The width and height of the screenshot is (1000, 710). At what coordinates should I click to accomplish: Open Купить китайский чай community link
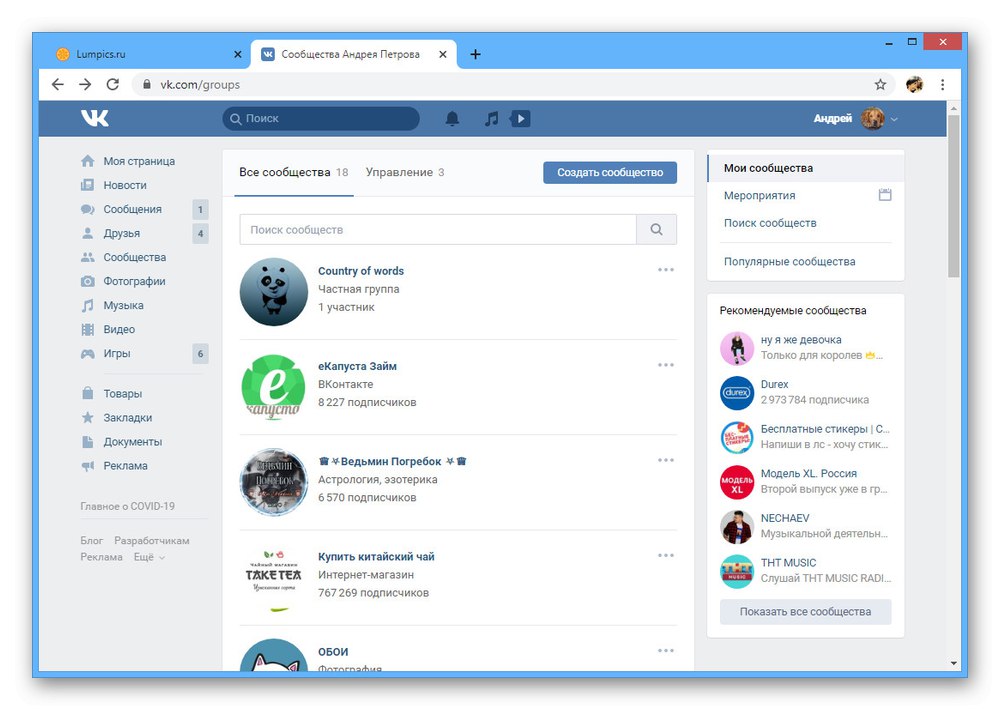(376, 557)
